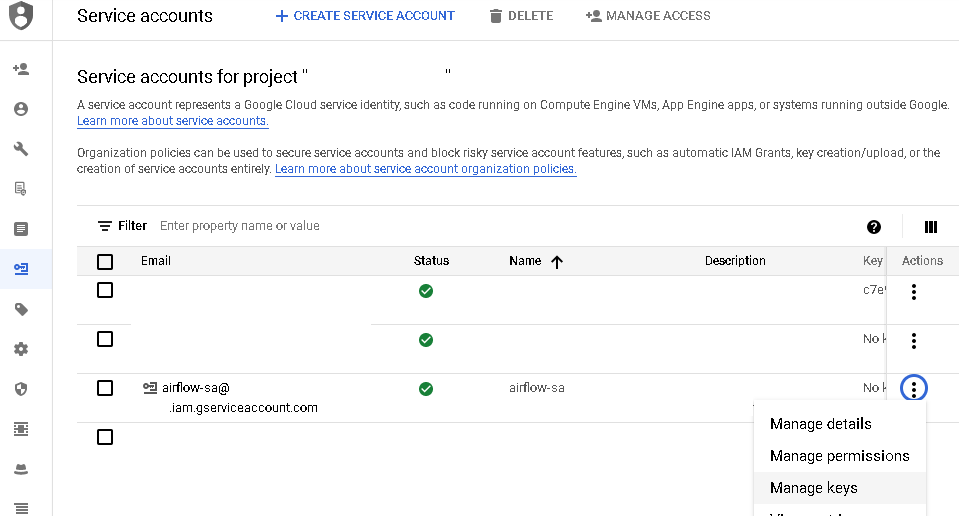
Task: Open the IAM shield icon at sidebar top
Action: pos(21,16)
